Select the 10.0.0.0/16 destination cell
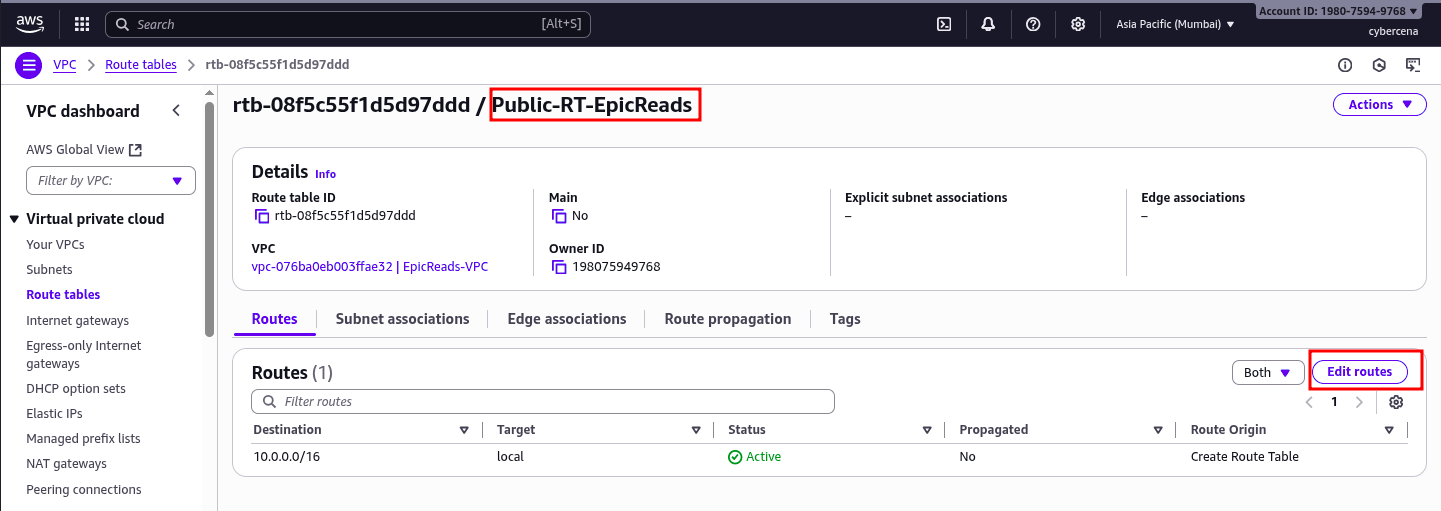The height and width of the screenshot is (511, 1441). (287, 457)
